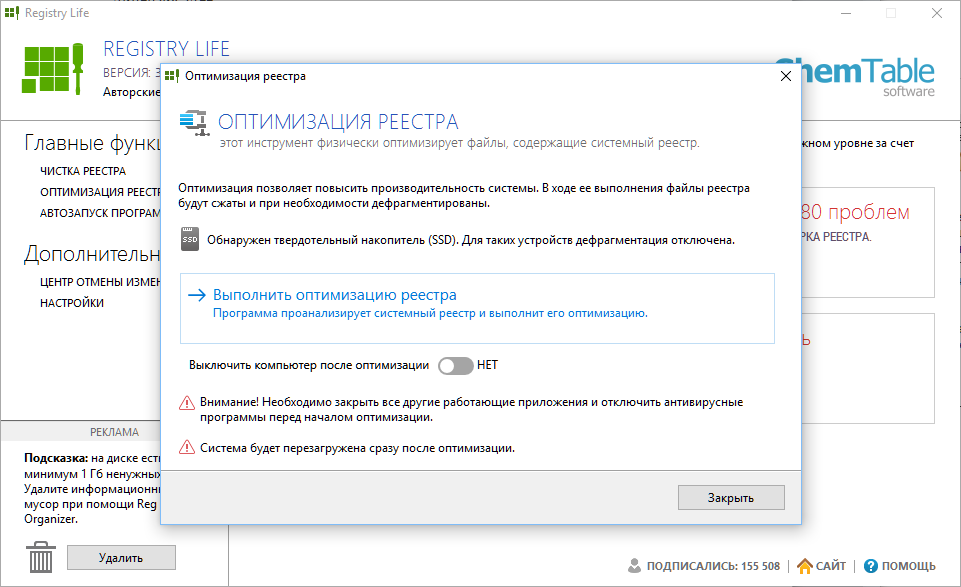
Task: Close the Registry Life main window
Action: coord(936,13)
